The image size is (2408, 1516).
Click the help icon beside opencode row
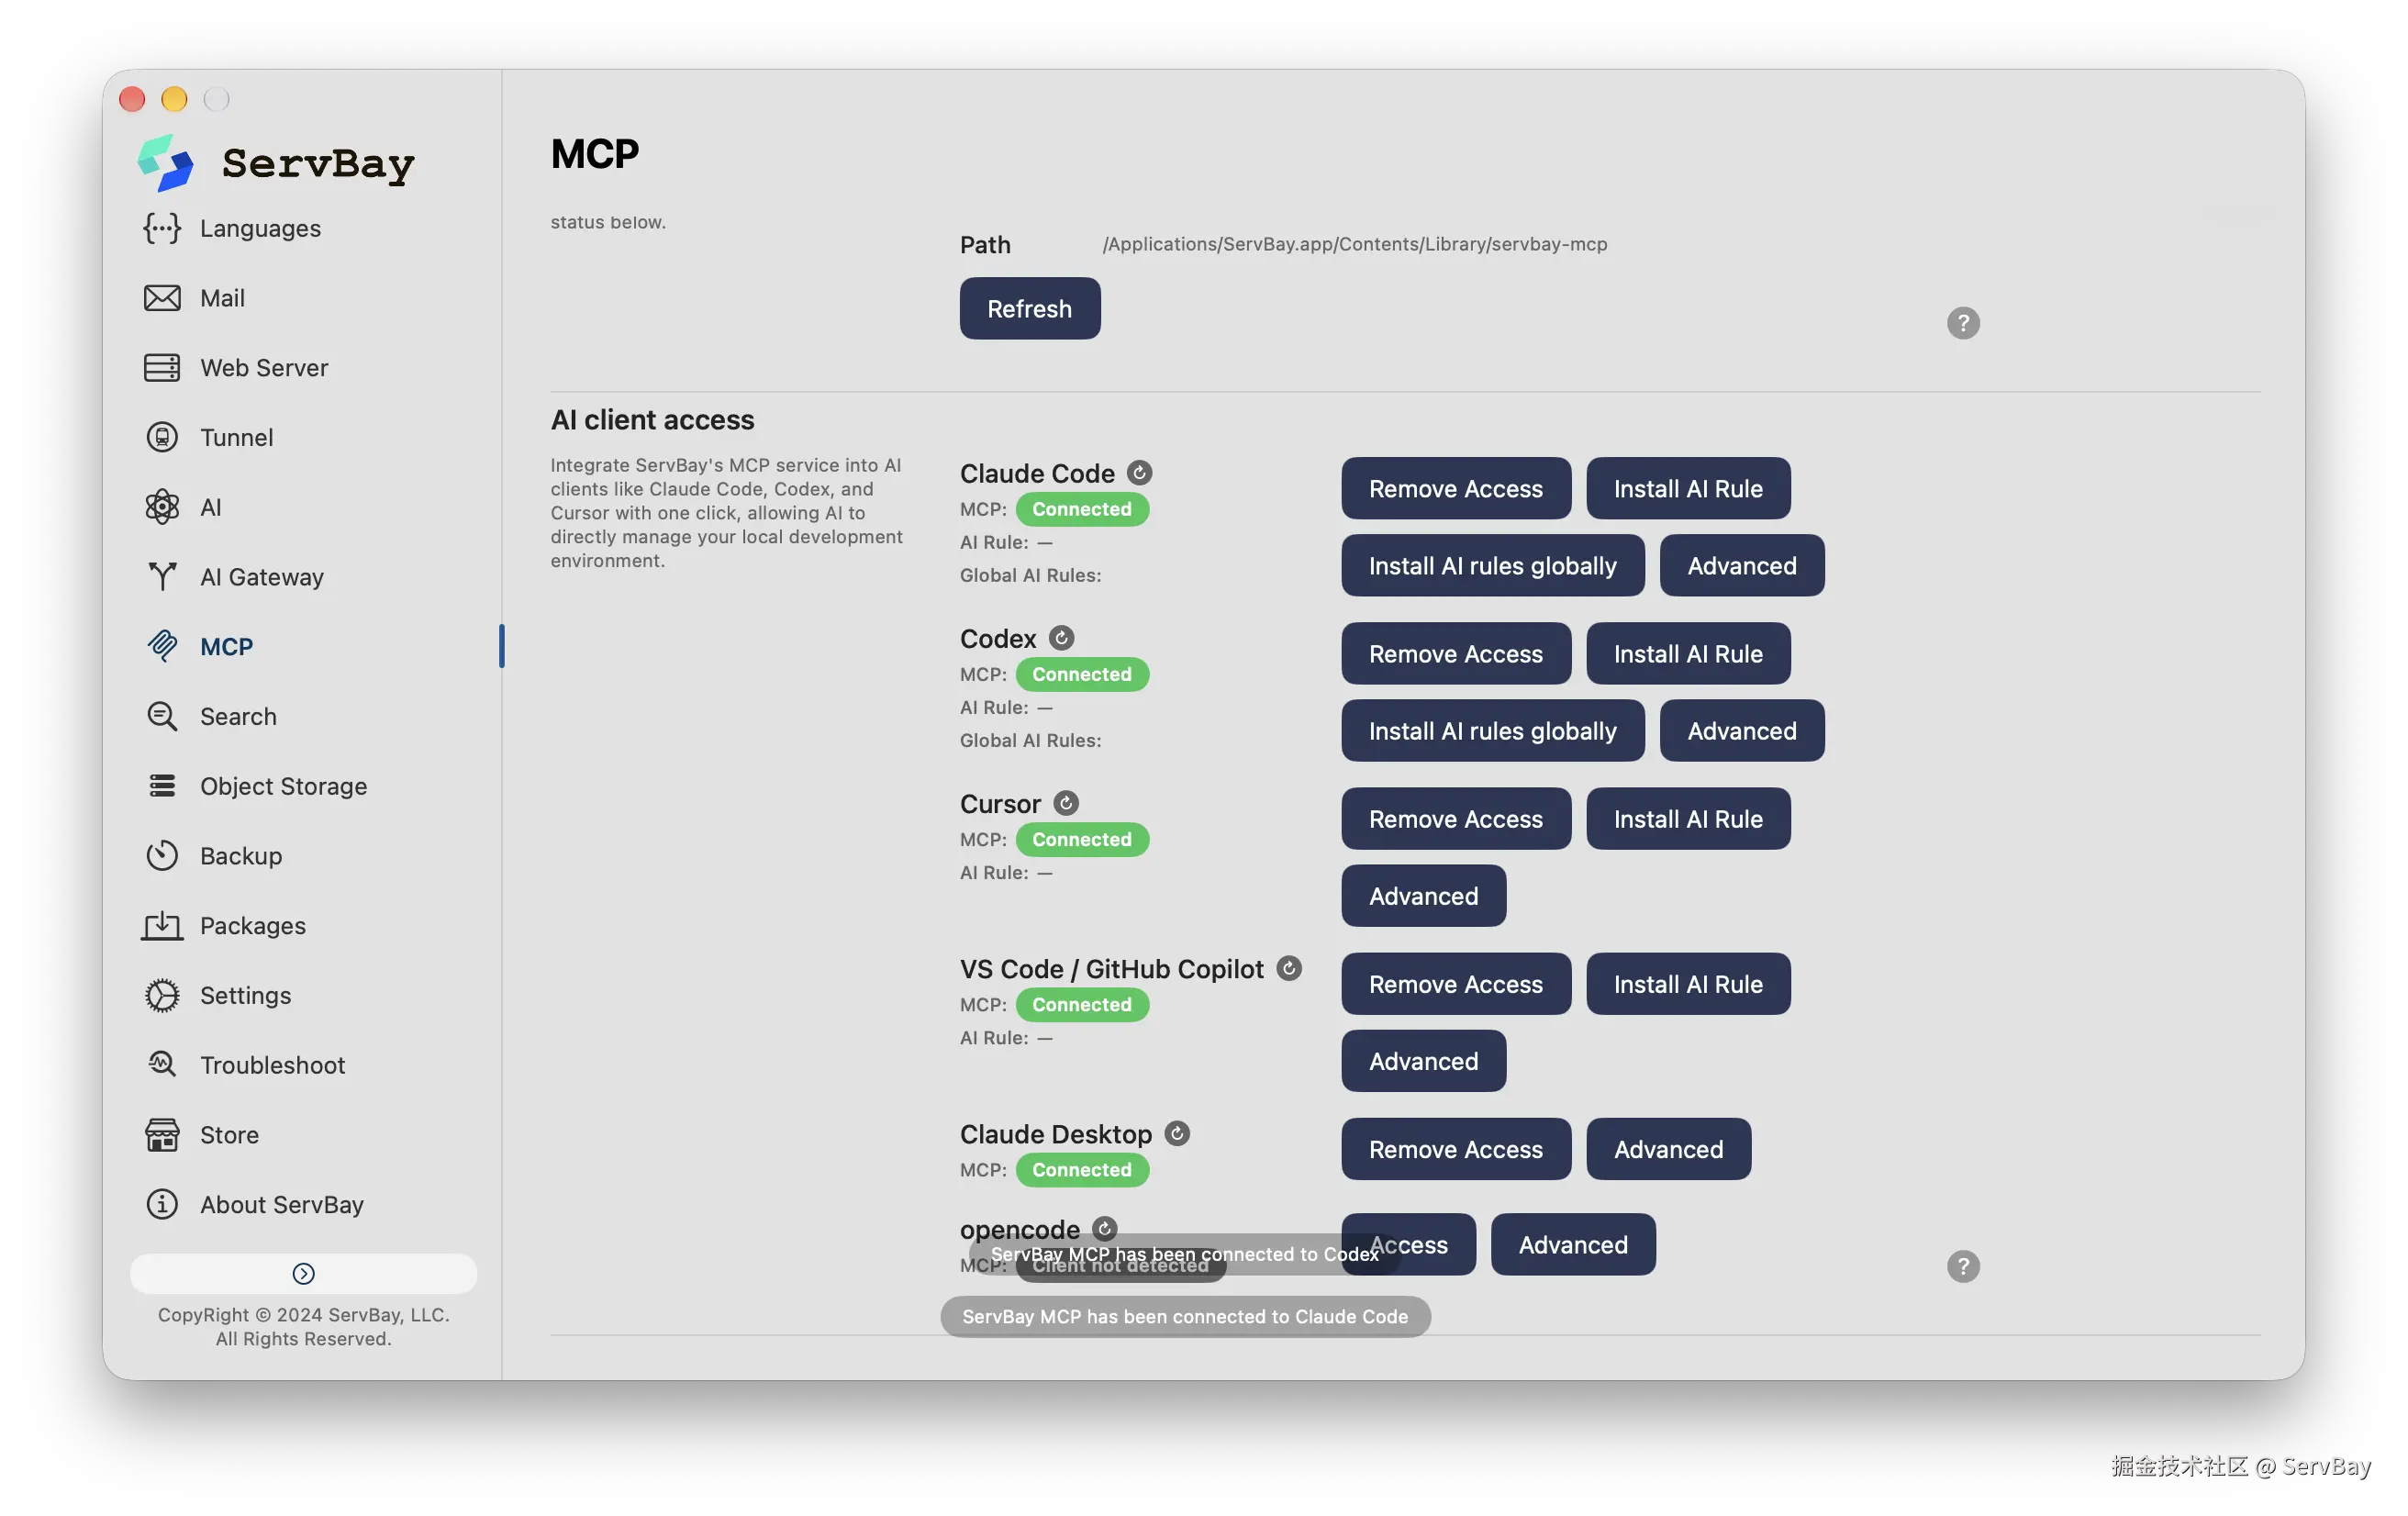click(1963, 1267)
